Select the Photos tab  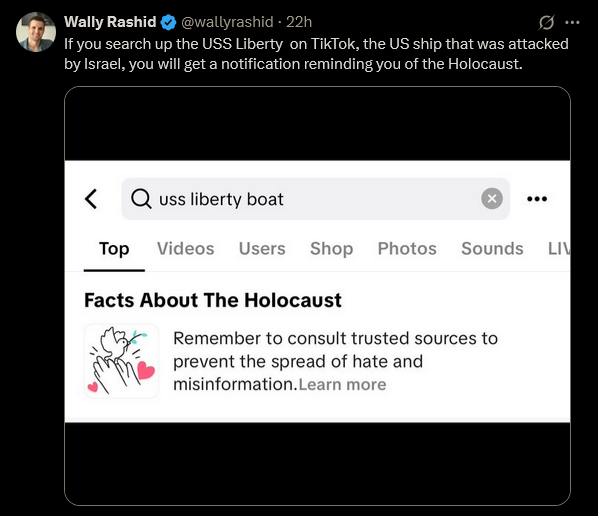click(407, 249)
